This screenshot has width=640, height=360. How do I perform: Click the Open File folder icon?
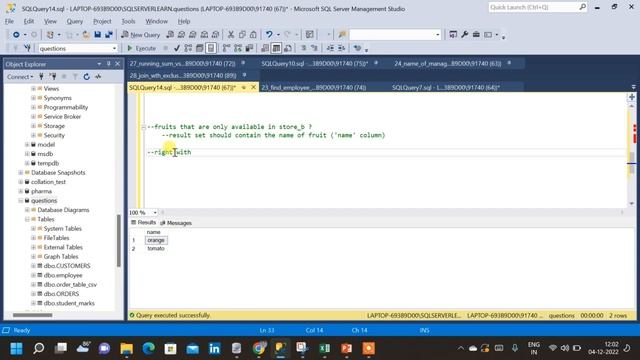pos(86,35)
